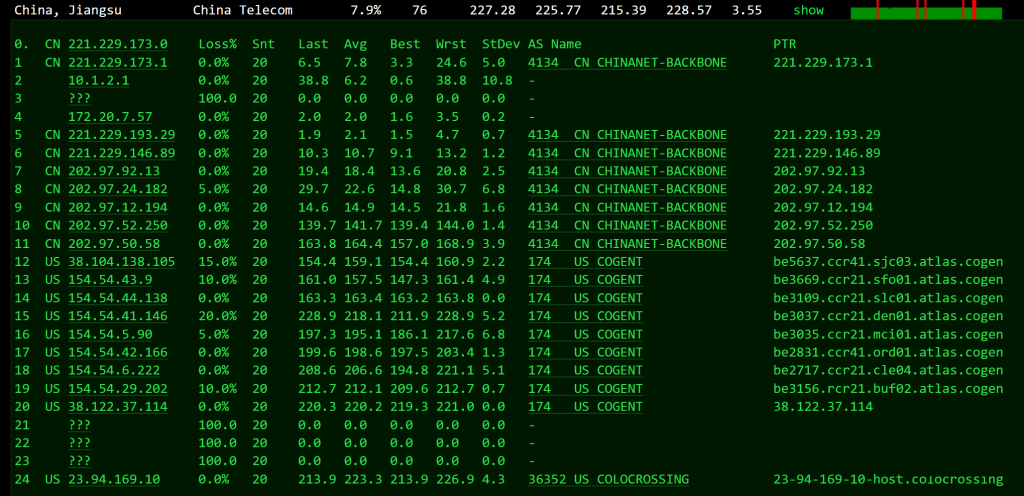Click PTR text be2831.ccr41.ord01.atlas.cogen
Viewport: 1024px width, 496px height.
888,352
